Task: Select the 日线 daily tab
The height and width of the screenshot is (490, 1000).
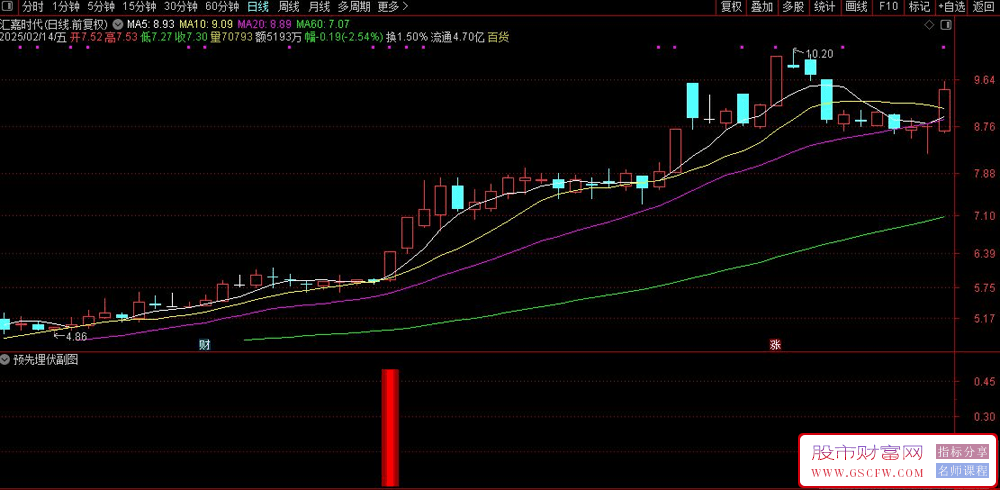Action: coord(258,7)
